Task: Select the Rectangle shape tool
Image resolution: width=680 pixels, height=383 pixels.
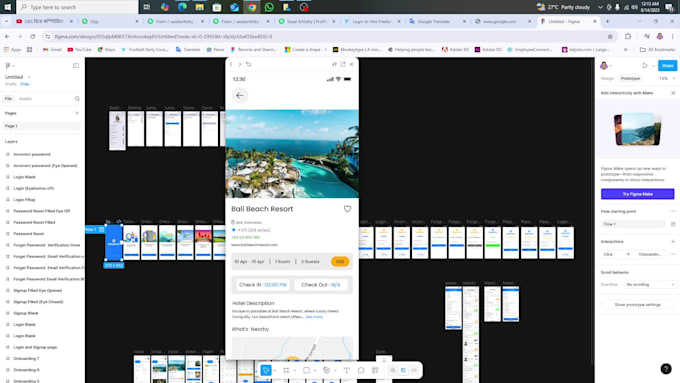Action: tap(307, 370)
